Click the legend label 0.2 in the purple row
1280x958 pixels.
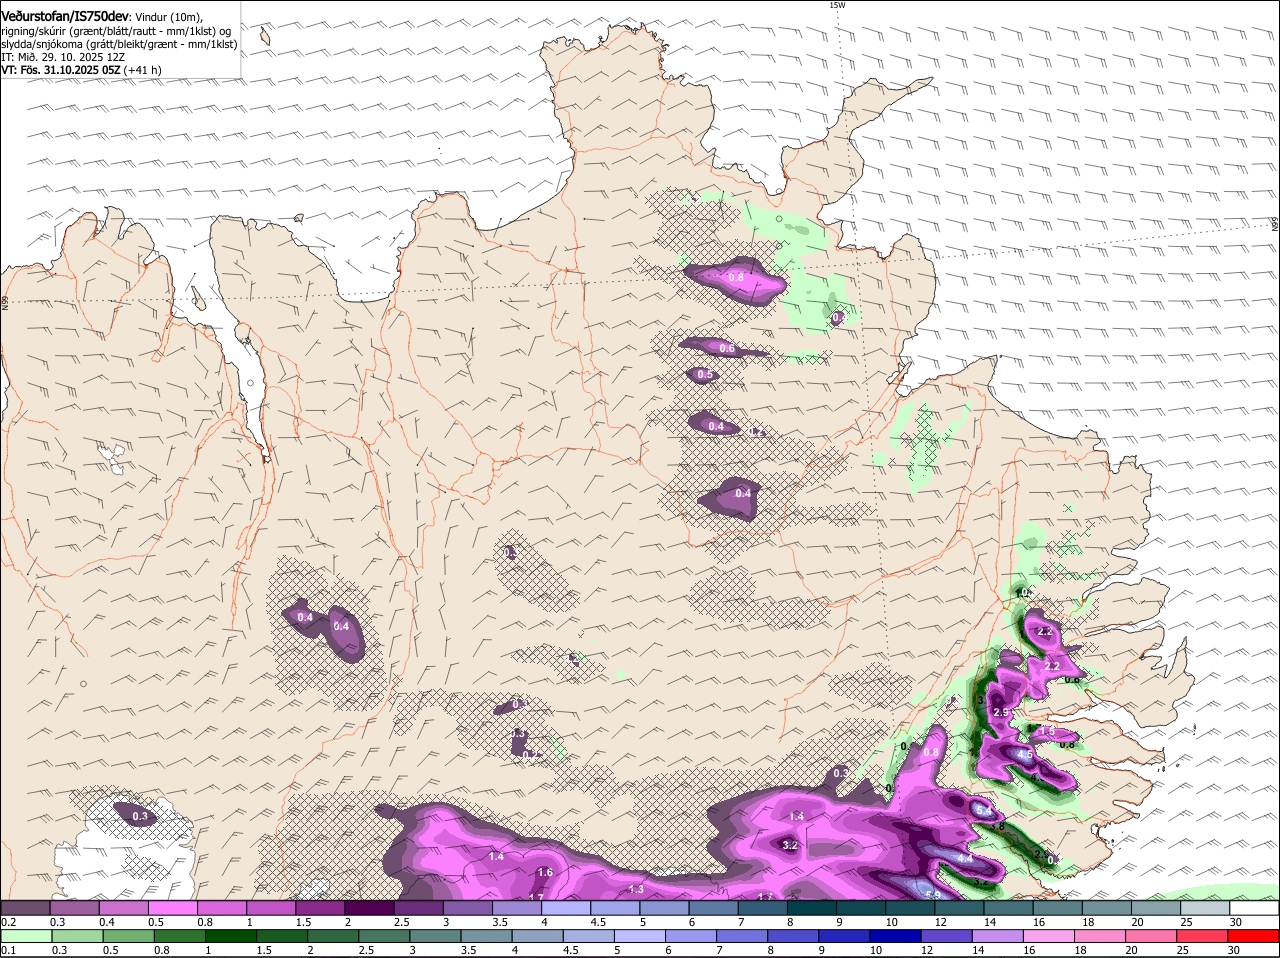[x=8, y=922]
